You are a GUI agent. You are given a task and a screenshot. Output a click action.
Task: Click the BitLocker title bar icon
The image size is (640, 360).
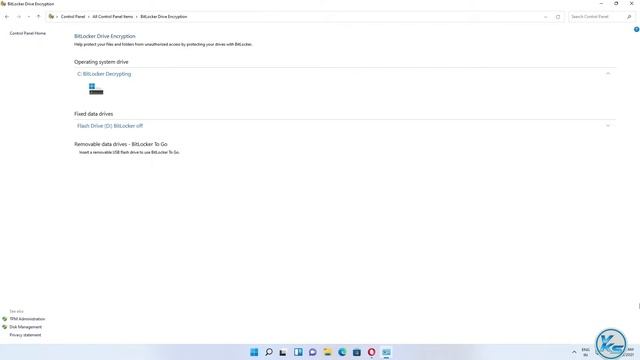[x=3, y=4]
